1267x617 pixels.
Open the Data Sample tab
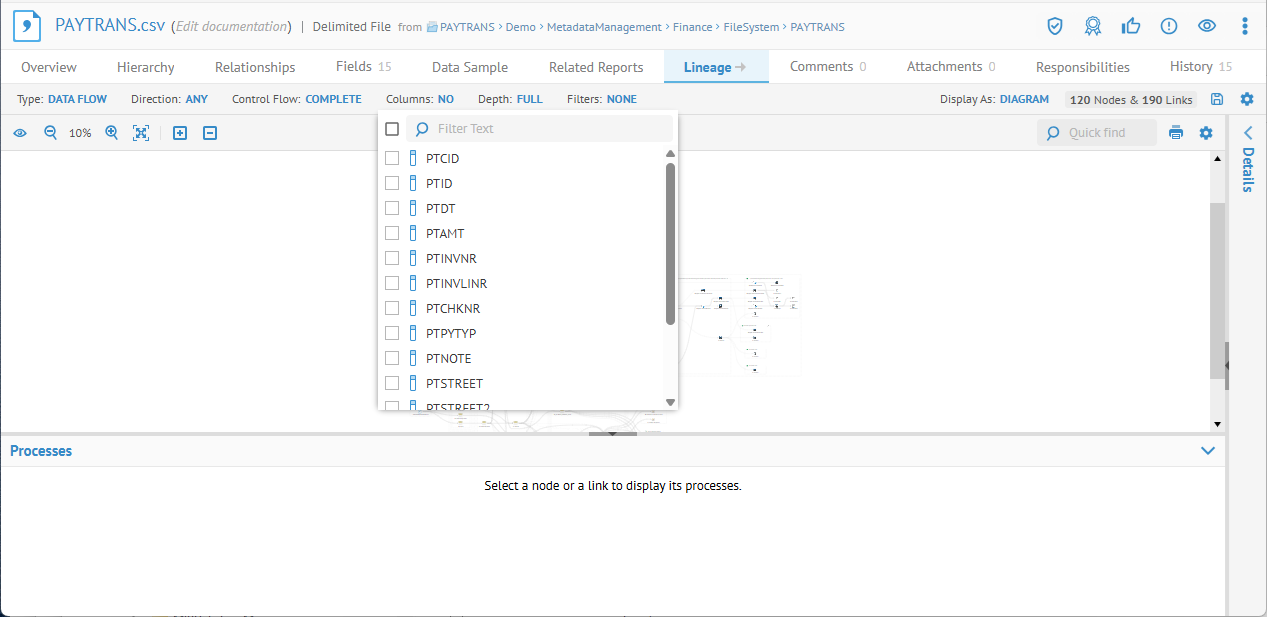469,67
